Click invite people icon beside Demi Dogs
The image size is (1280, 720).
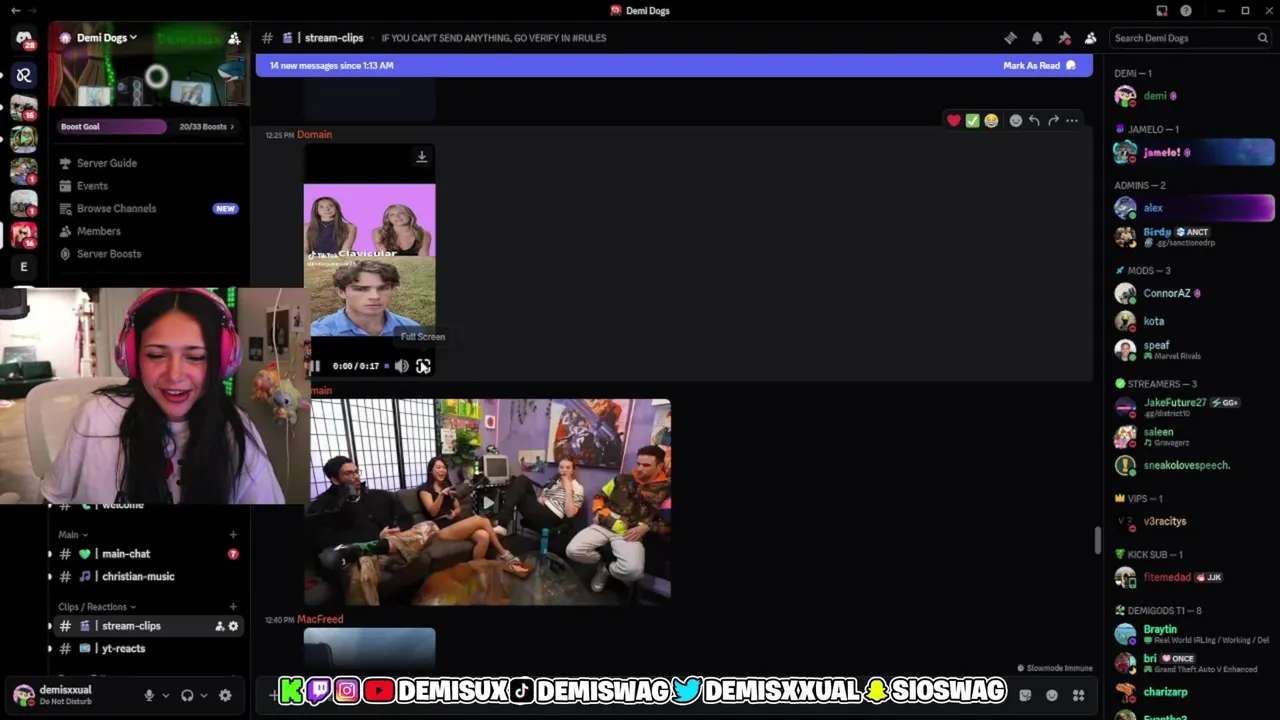(234, 38)
